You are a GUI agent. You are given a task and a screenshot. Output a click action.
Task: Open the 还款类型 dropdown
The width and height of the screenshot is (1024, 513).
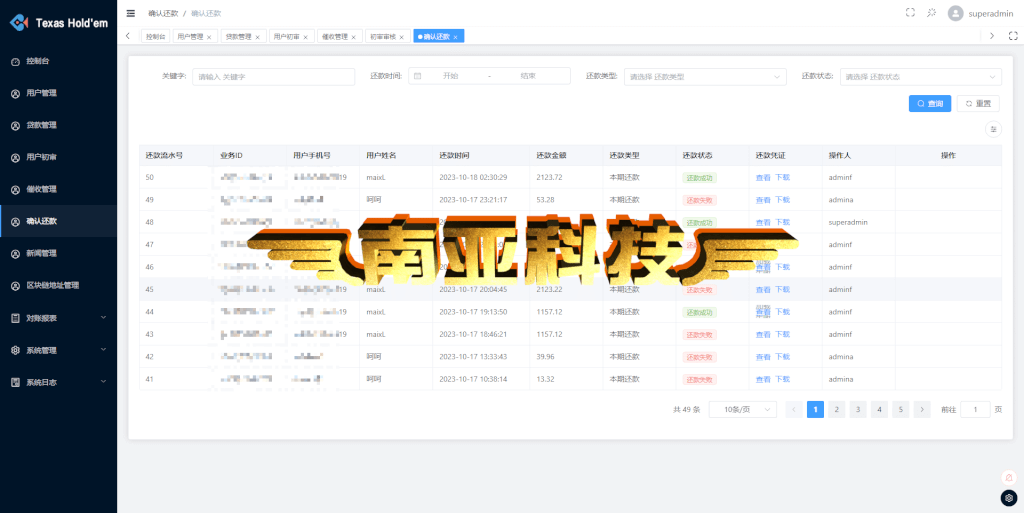(705, 76)
